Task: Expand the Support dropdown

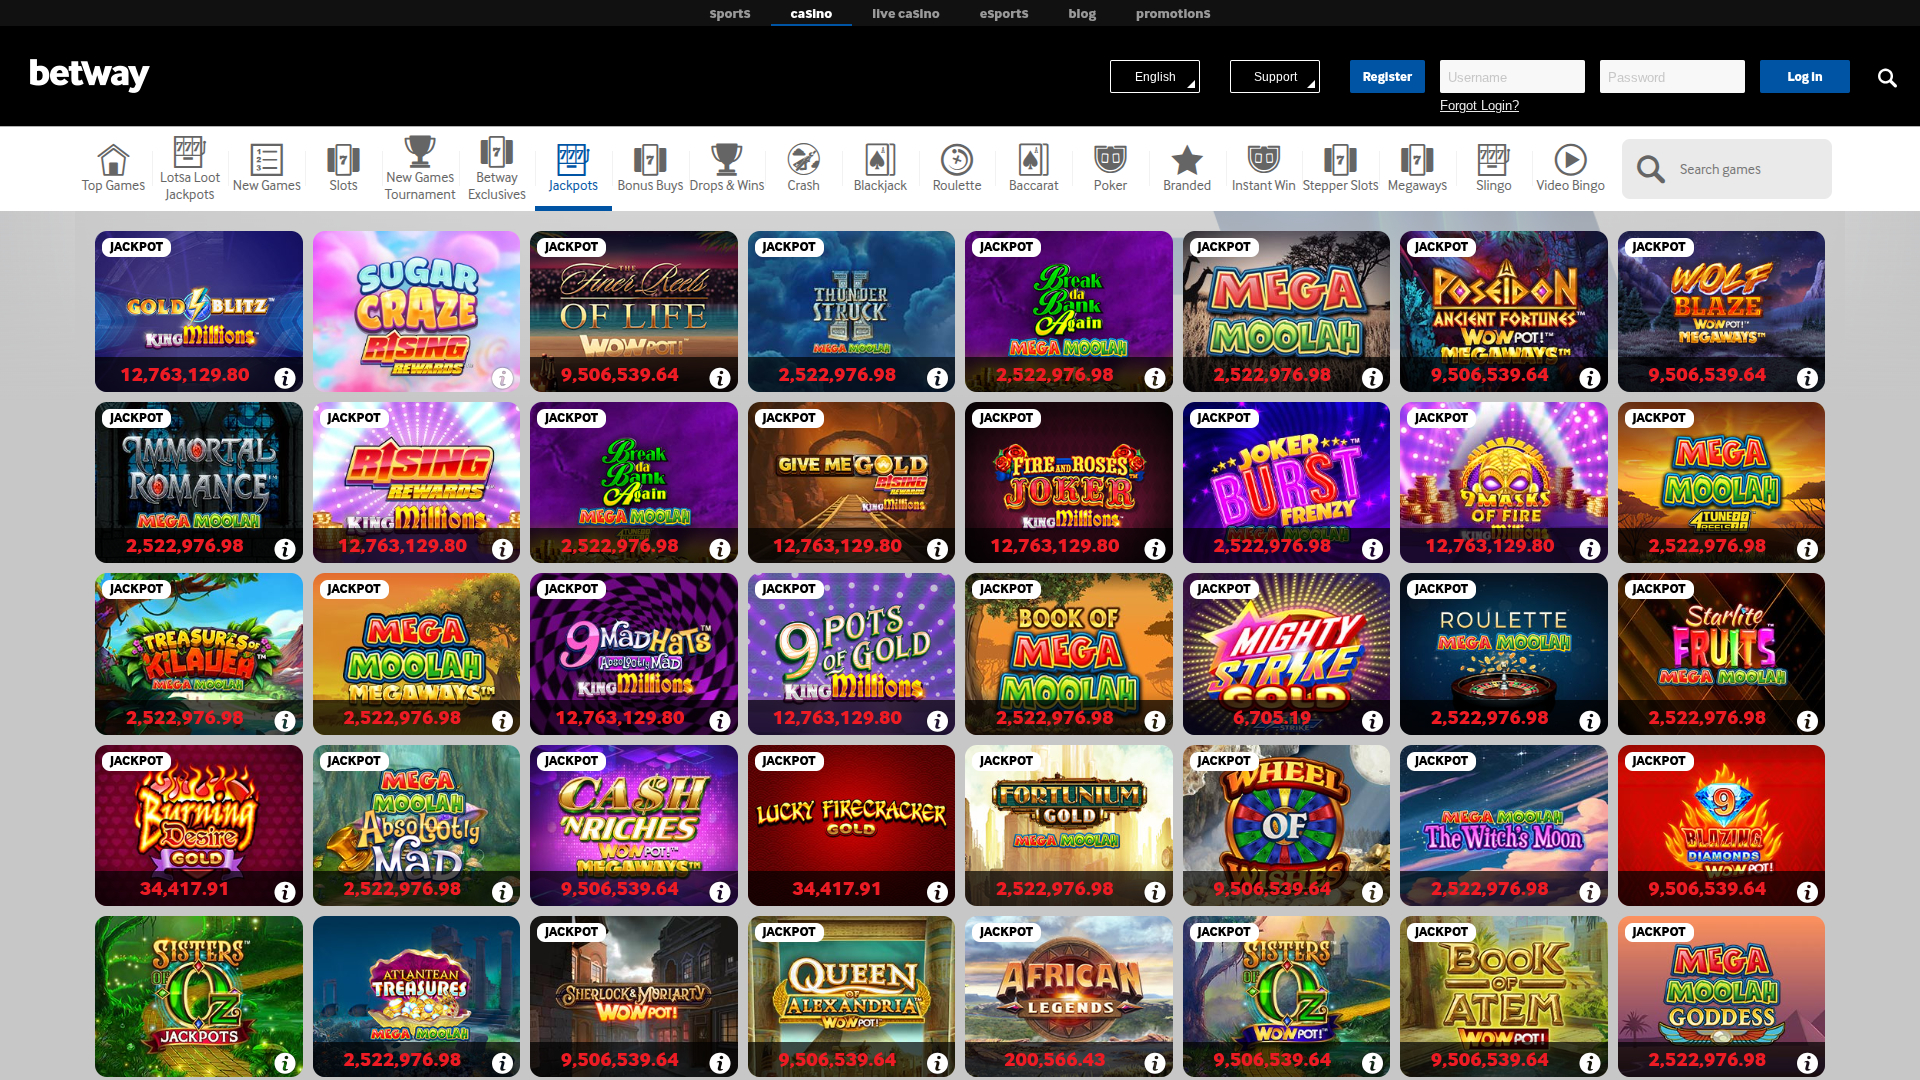Action: coord(1274,76)
